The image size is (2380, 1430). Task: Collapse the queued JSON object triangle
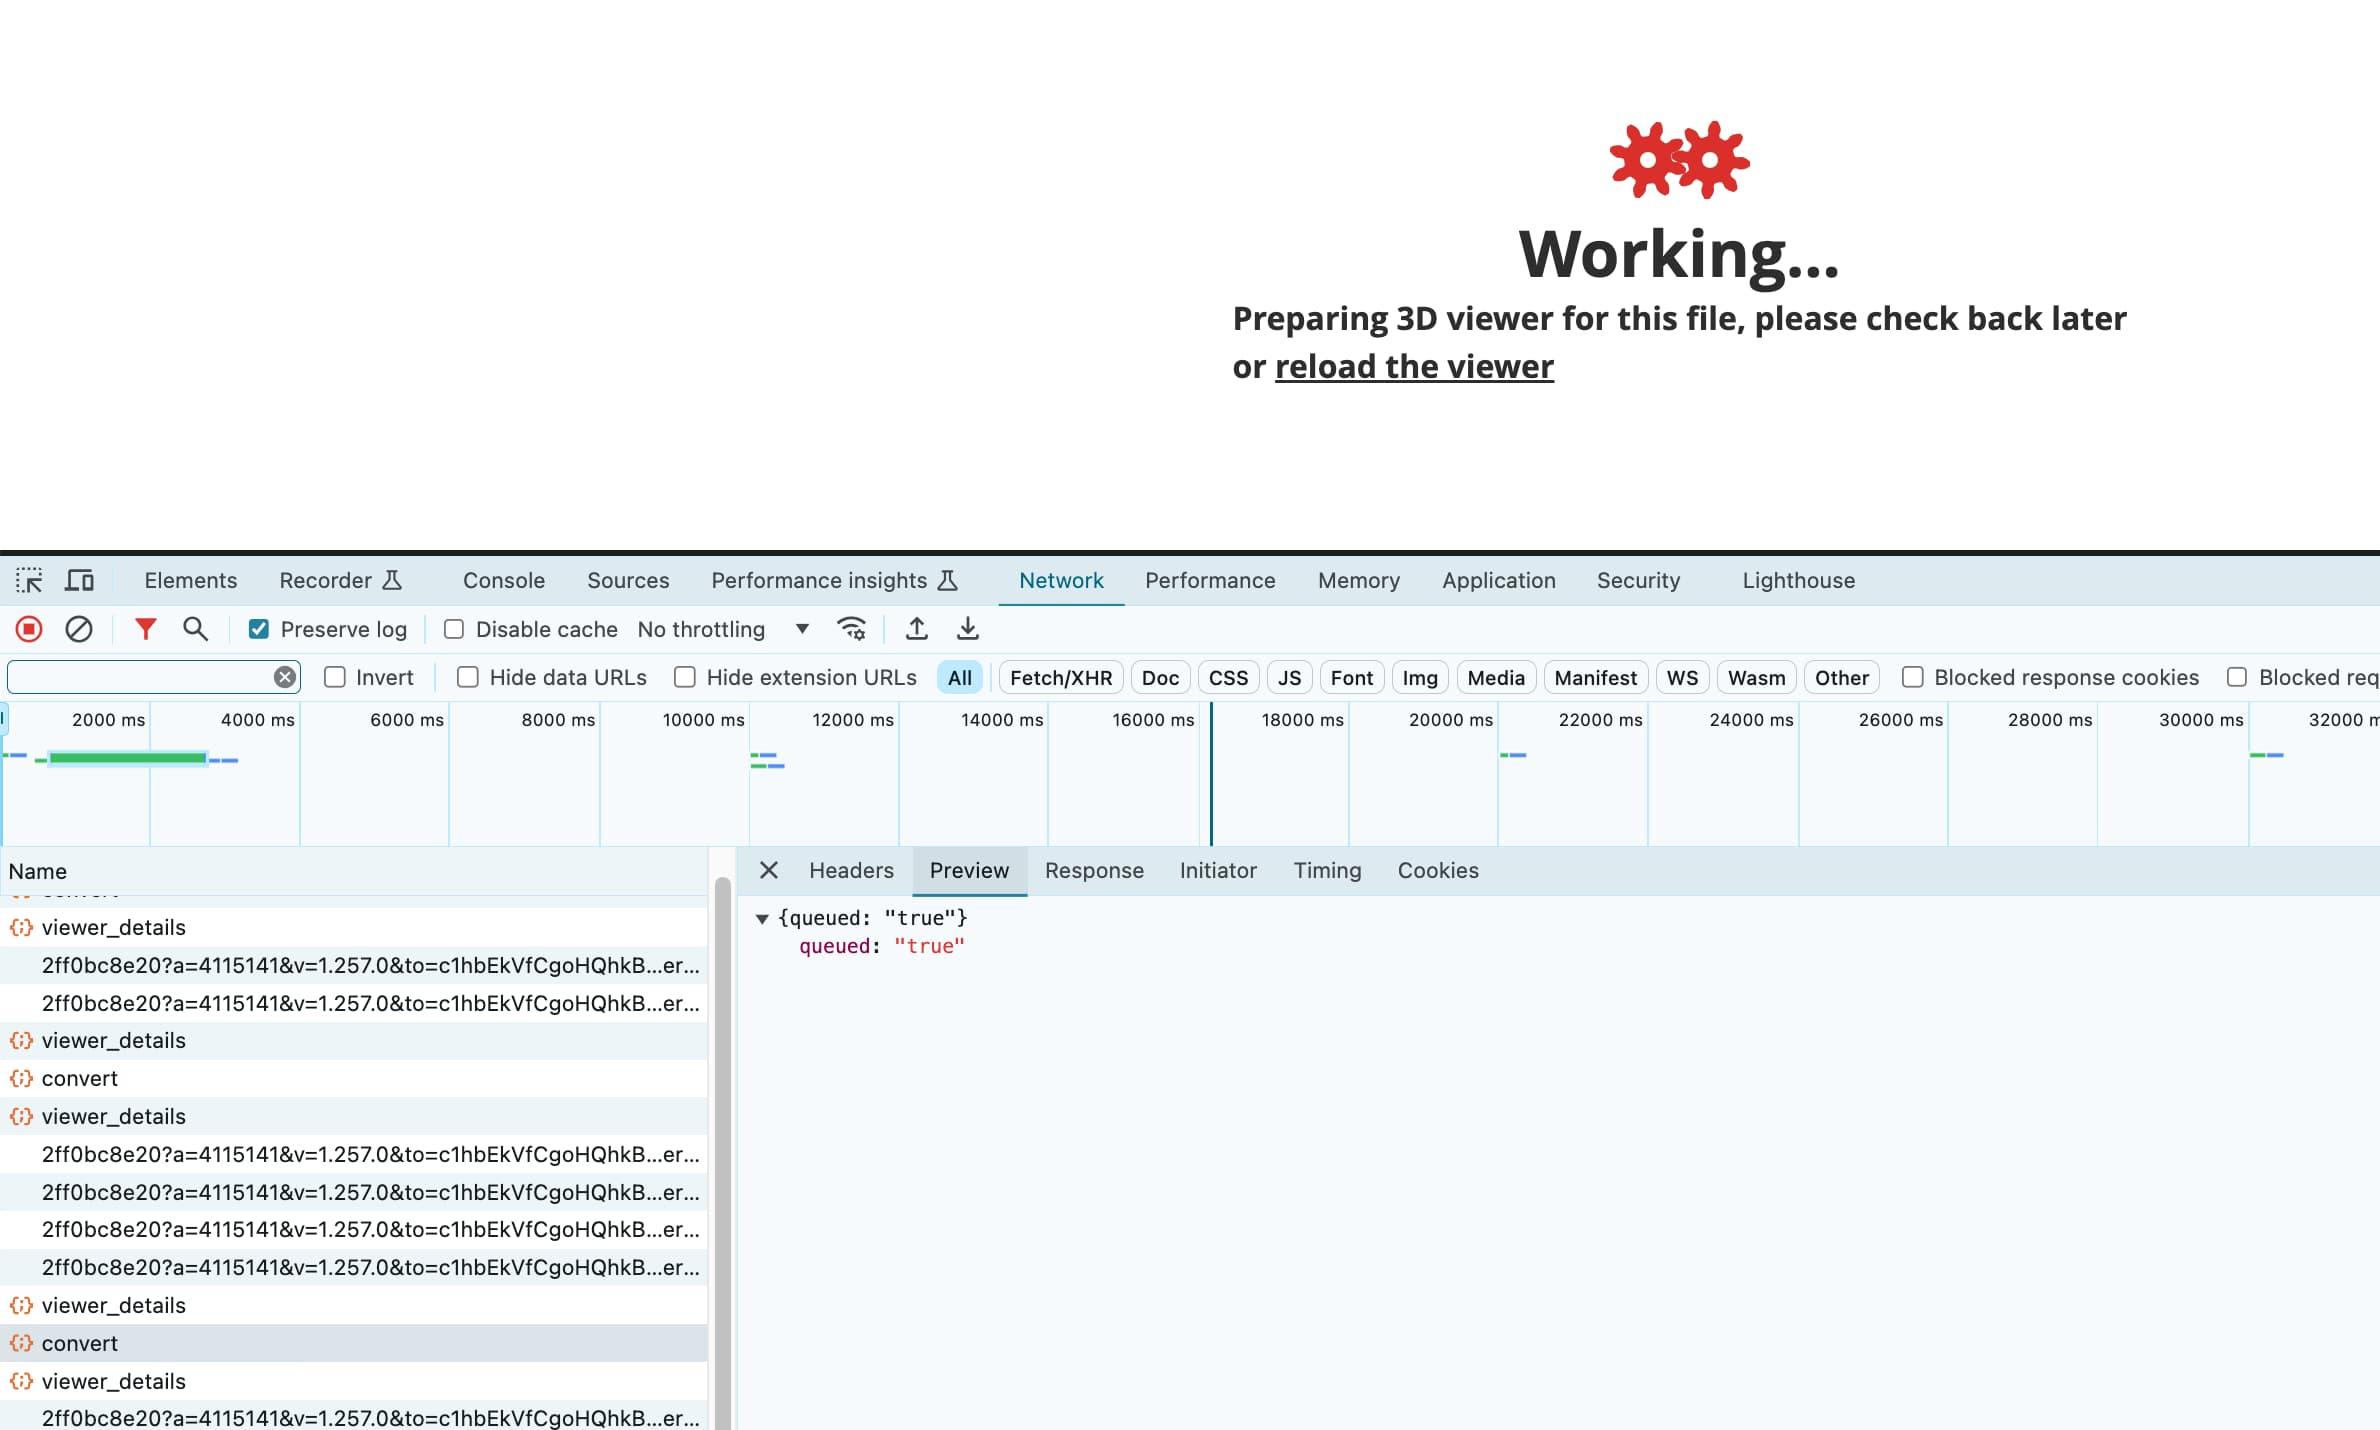coord(762,918)
